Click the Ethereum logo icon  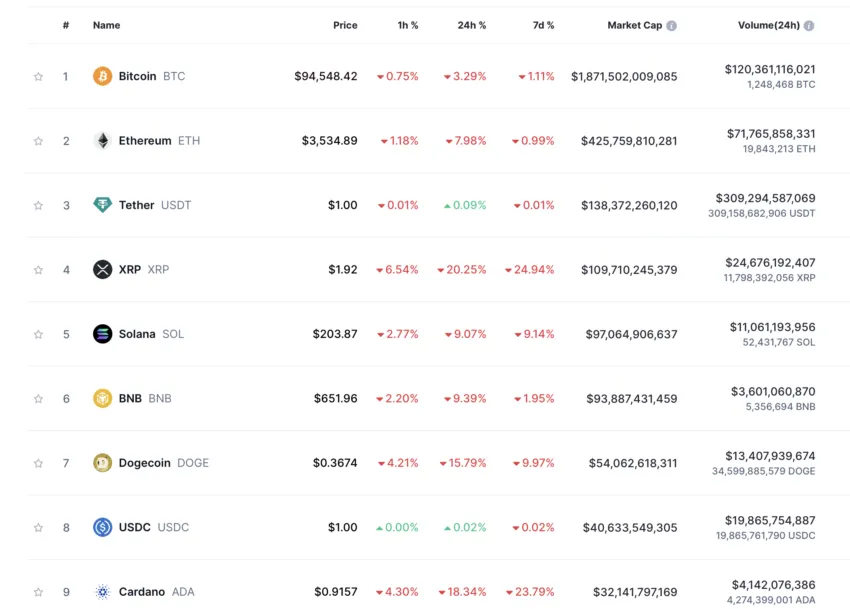click(x=102, y=141)
